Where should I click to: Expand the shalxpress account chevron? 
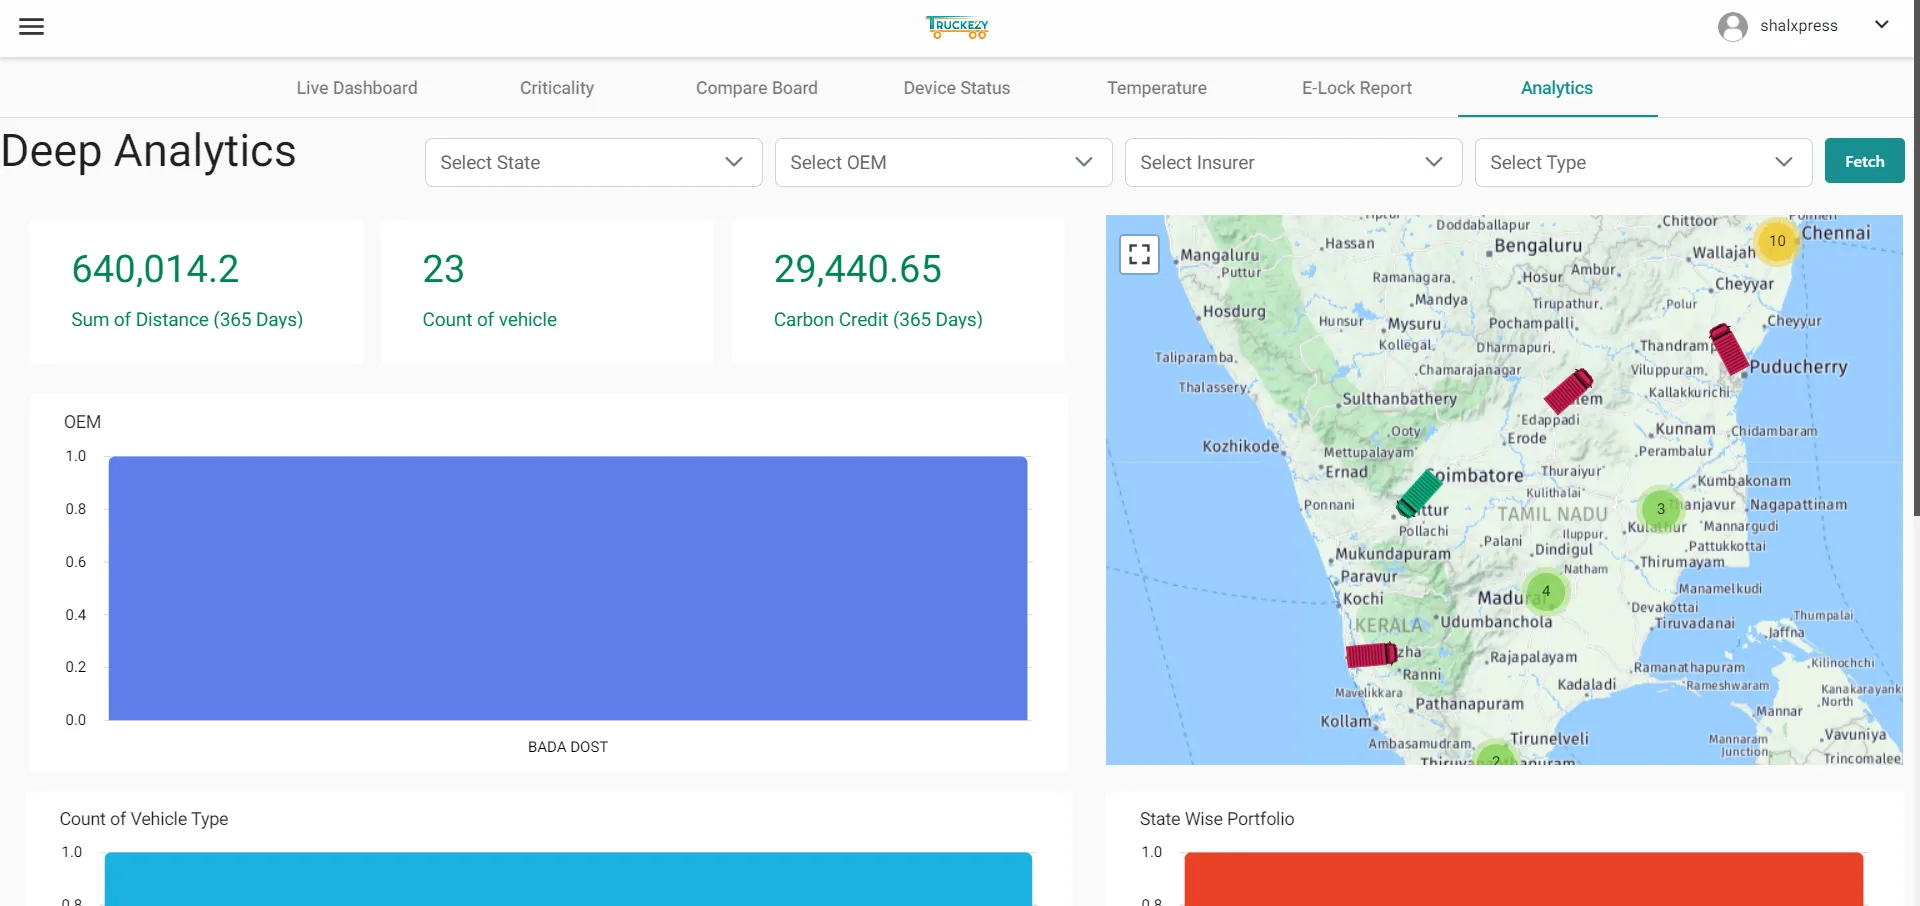point(1881,25)
